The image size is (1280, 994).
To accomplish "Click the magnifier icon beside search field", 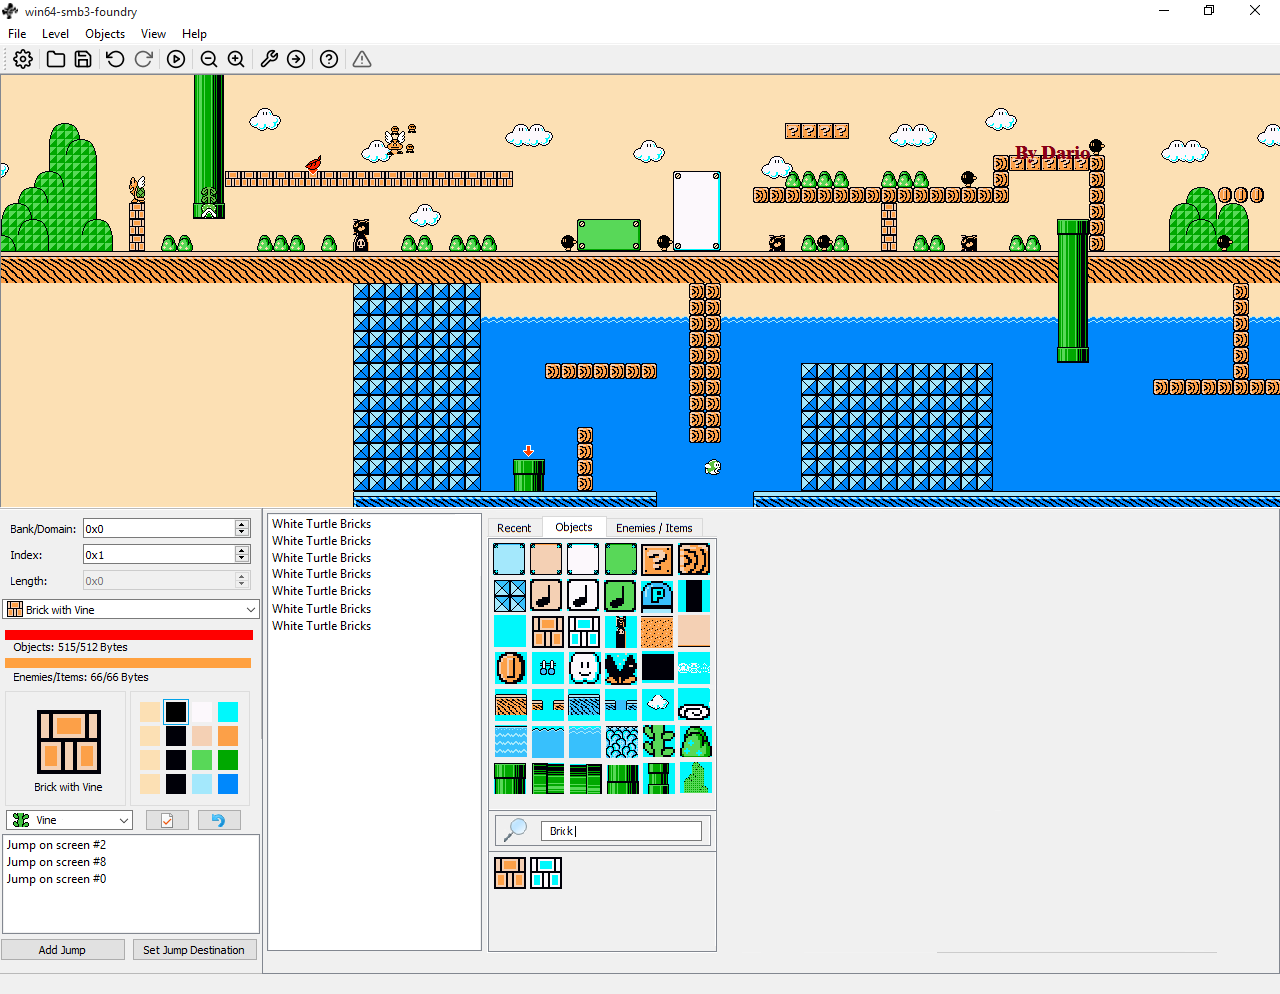I will pyautogui.click(x=516, y=830).
